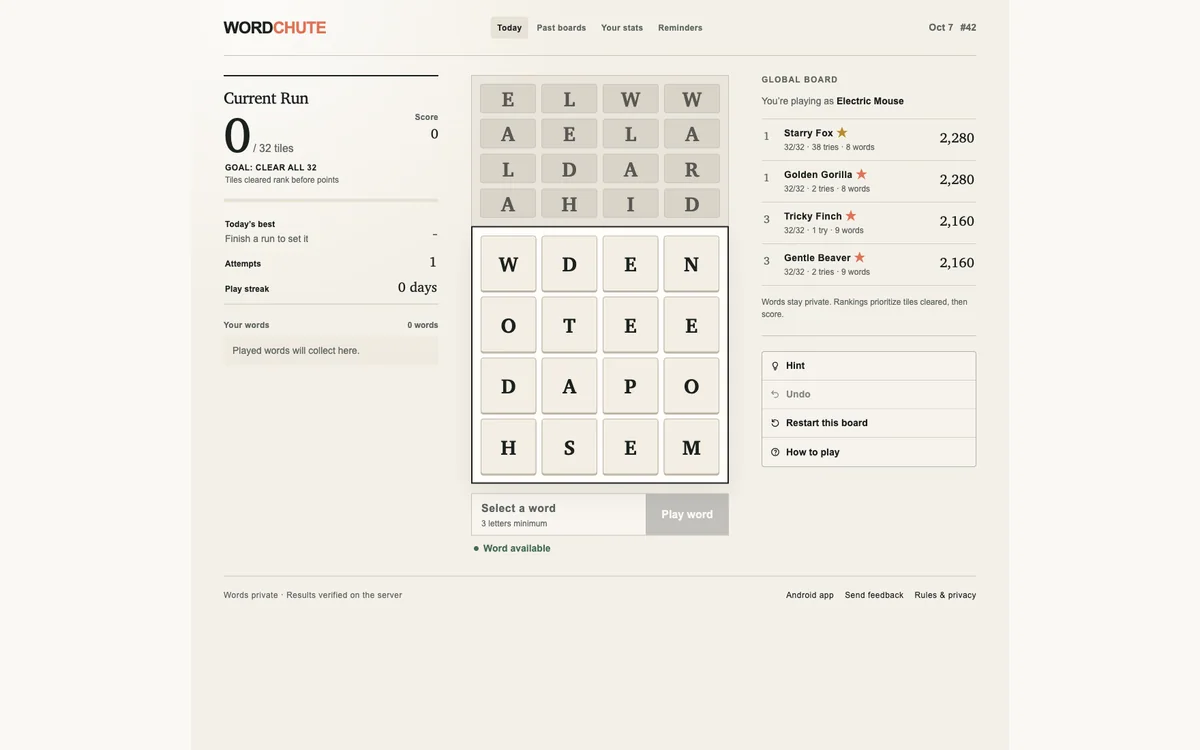Click the star next to Golden Gorilla
1200x750 pixels.
coord(861,174)
